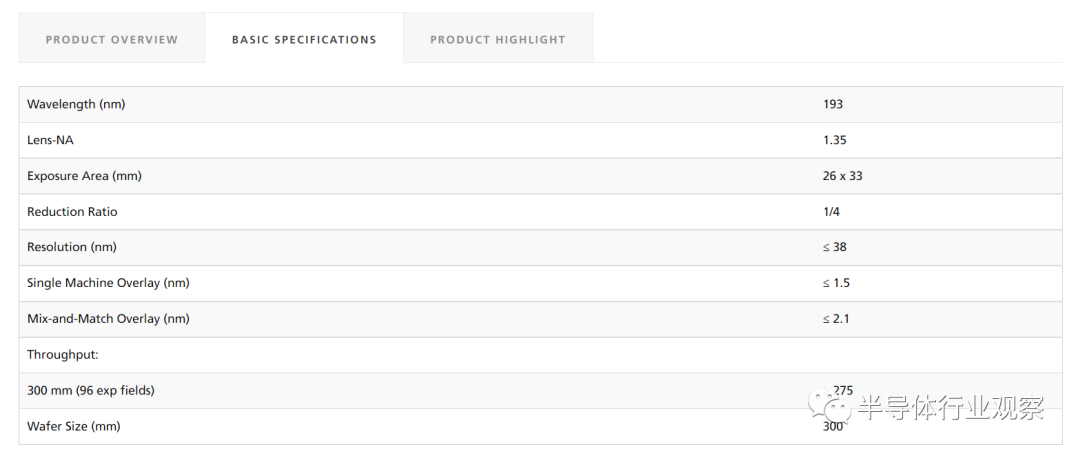Select the Reduction Ratio row label
Screen dimensions: 1080x456
[x=72, y=212]
